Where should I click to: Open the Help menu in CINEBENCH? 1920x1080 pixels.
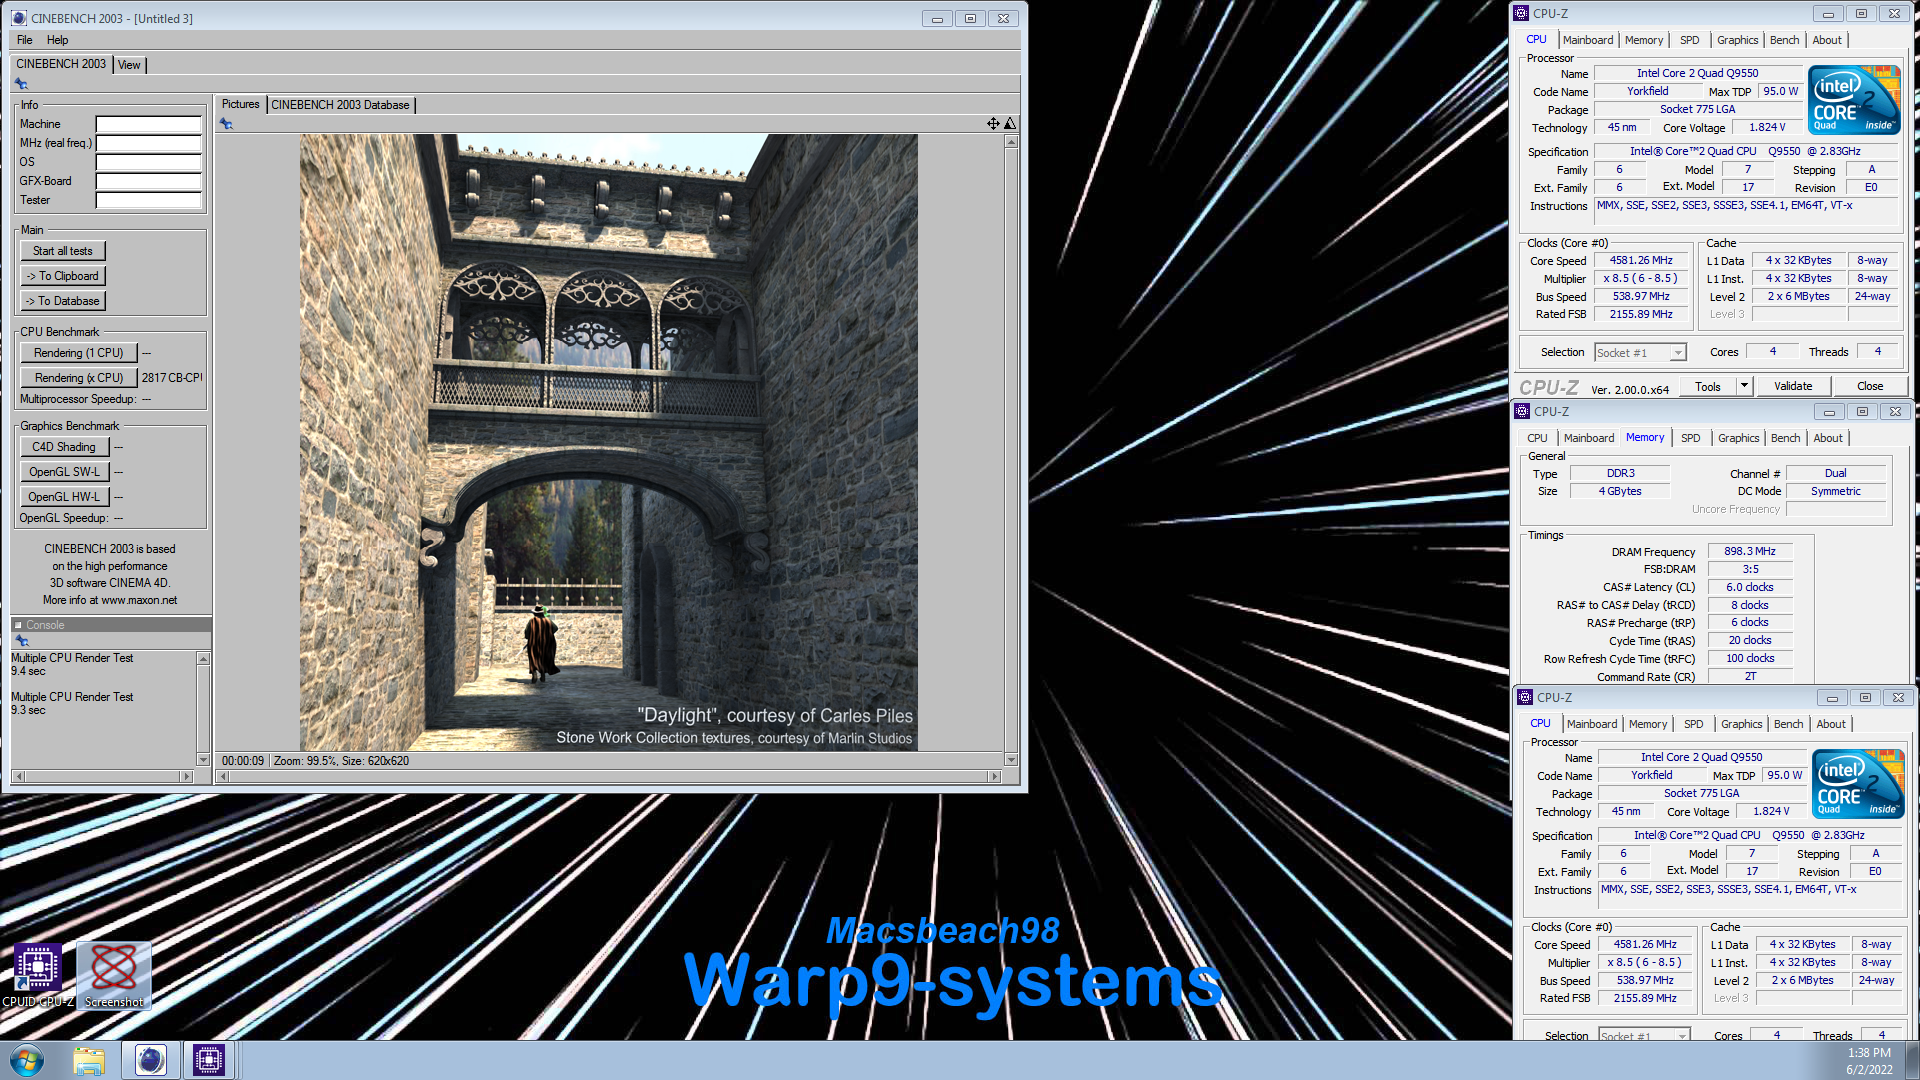58,40
